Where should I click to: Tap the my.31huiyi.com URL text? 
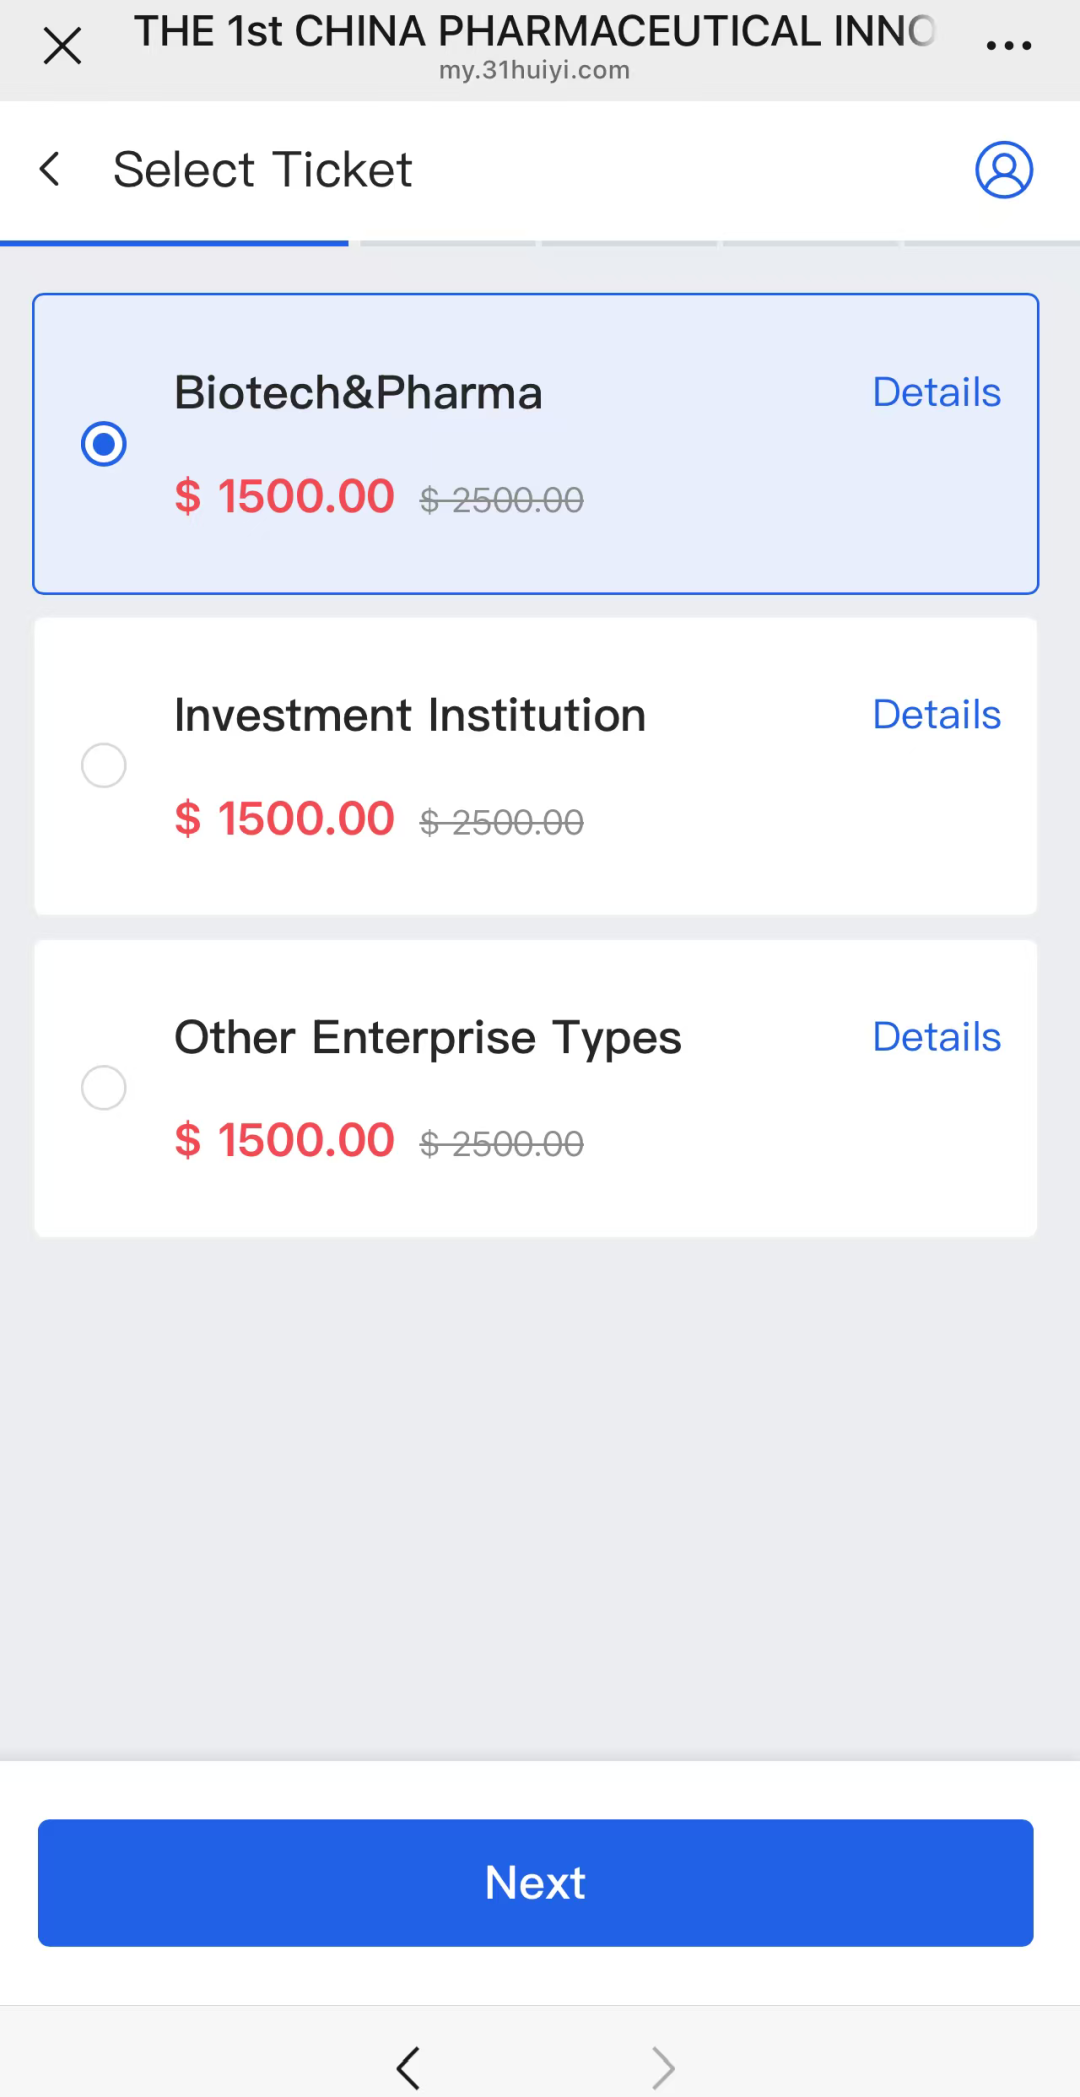534,71
